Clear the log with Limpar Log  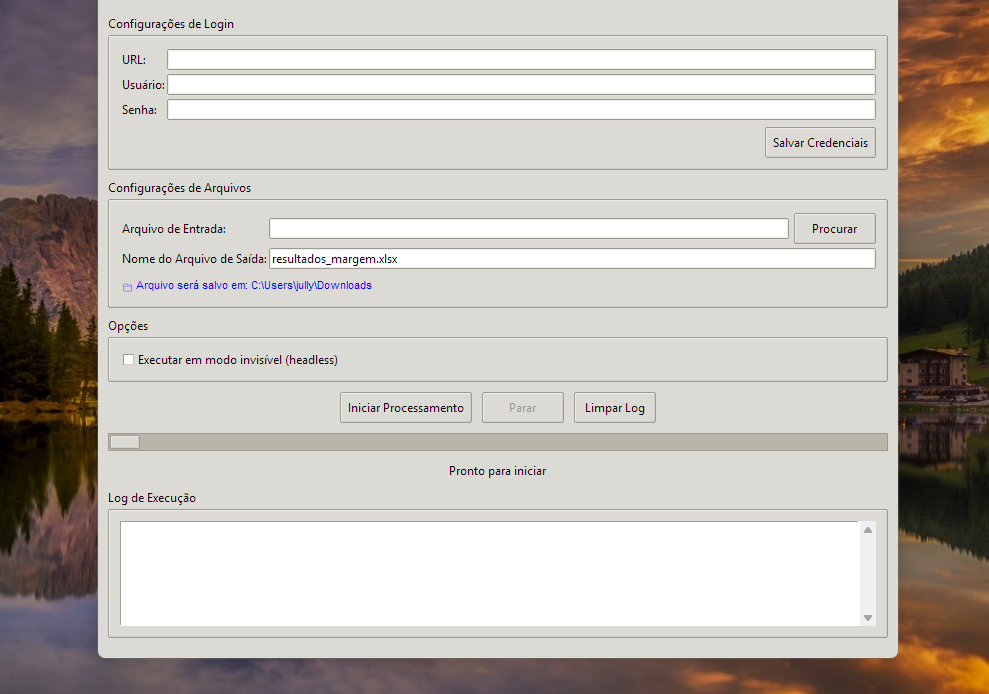click(x=614, y=408)
